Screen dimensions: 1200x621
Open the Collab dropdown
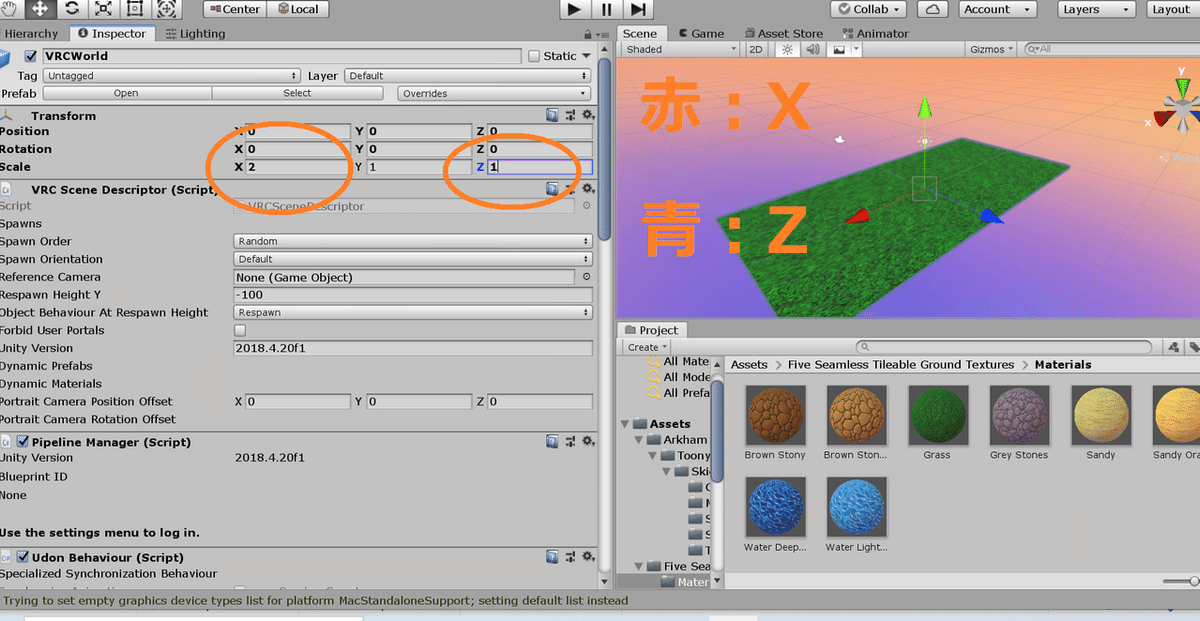point(870,9)
